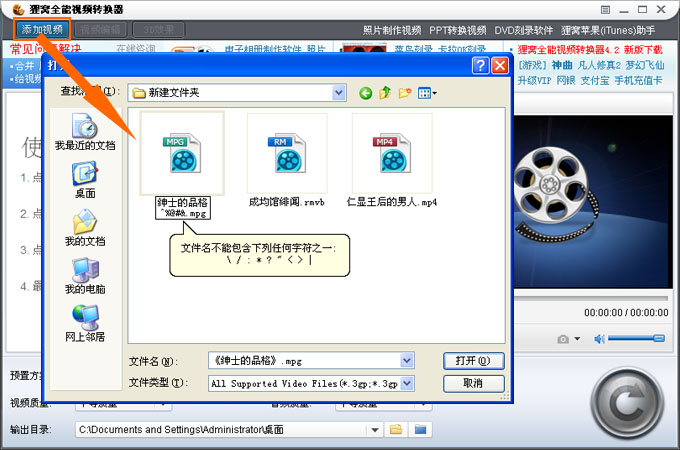Click the snapshot camera icon
The width and height of the screenshot is (680, 450).
pyautogui.click(x=563, y=339)
